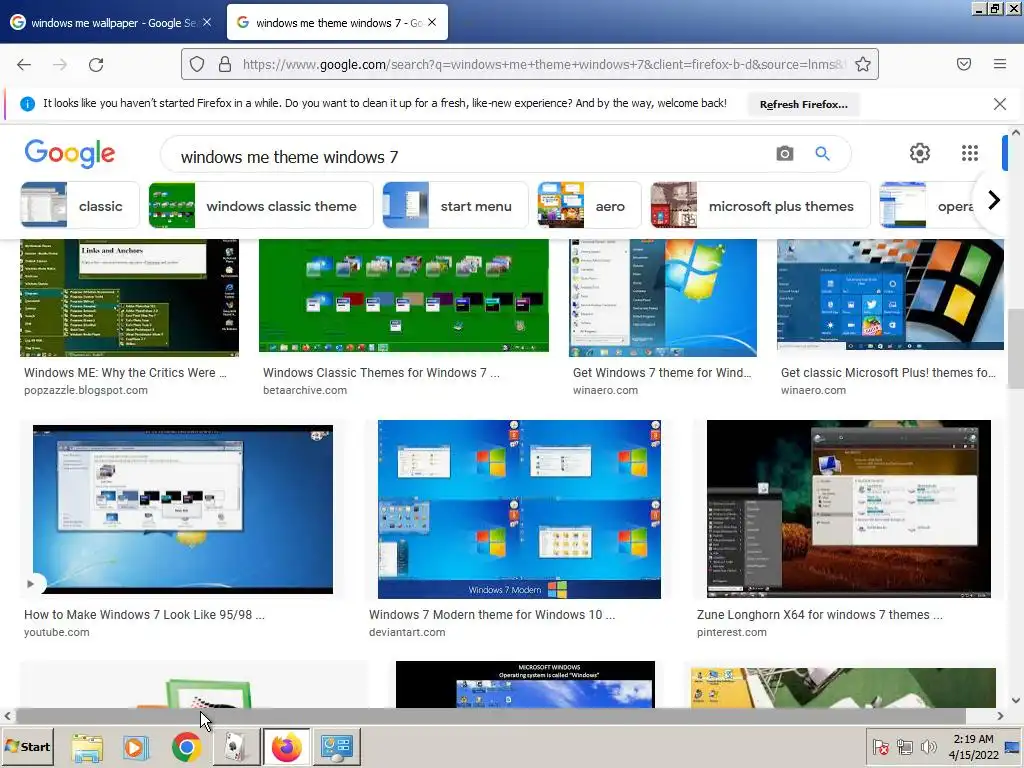Open the Google apps grid
1024x768 pixels.
click(x=970, y=153)
